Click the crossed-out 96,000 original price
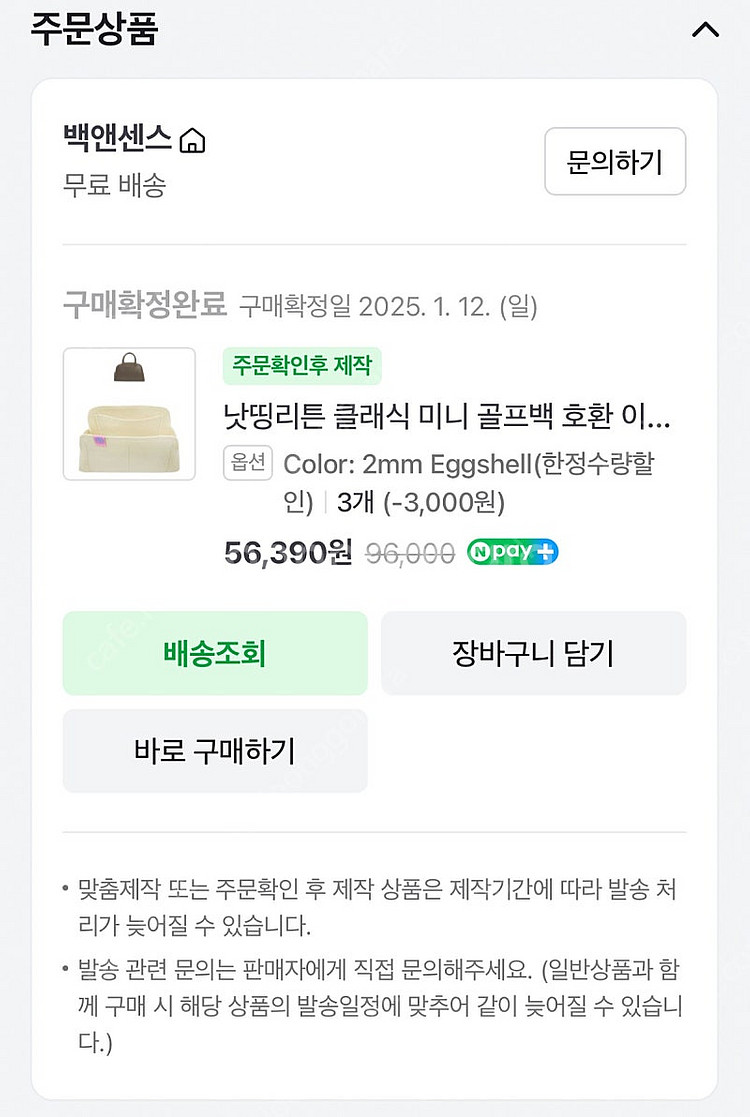This screenshot has width=750, height=1117. (410, 553)
